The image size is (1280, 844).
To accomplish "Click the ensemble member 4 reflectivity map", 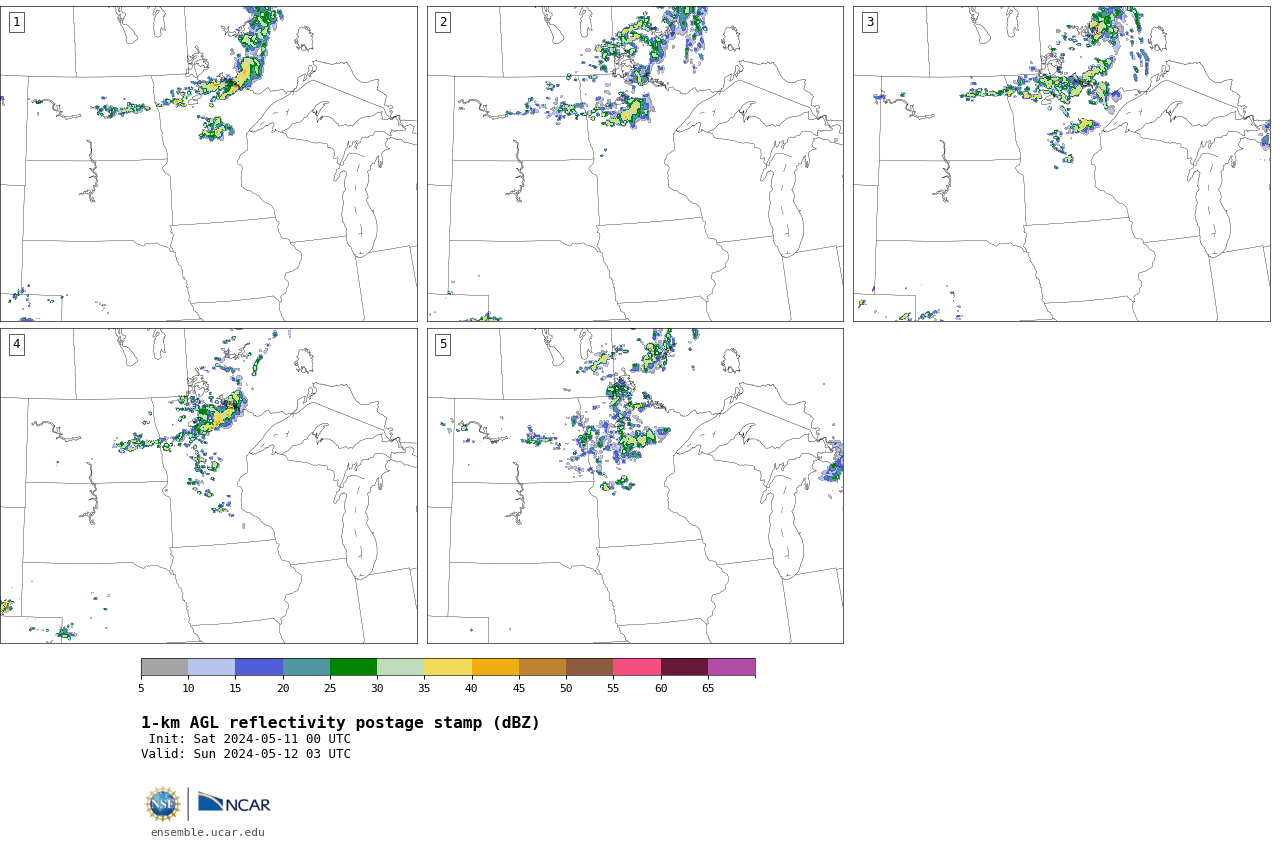I will [208, 486].
